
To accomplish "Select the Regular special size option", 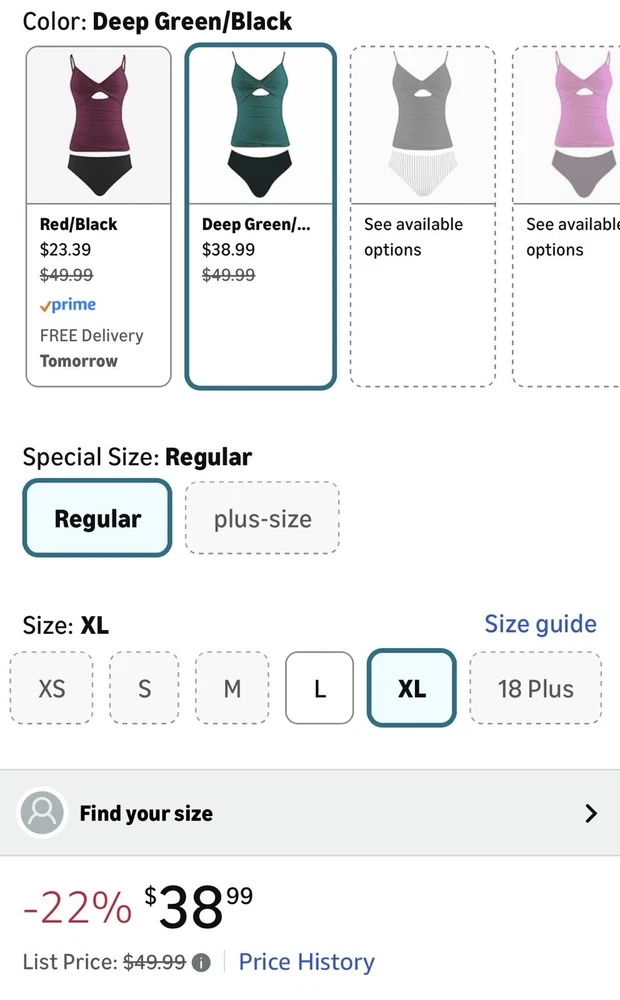I will [x=97, y=518].
